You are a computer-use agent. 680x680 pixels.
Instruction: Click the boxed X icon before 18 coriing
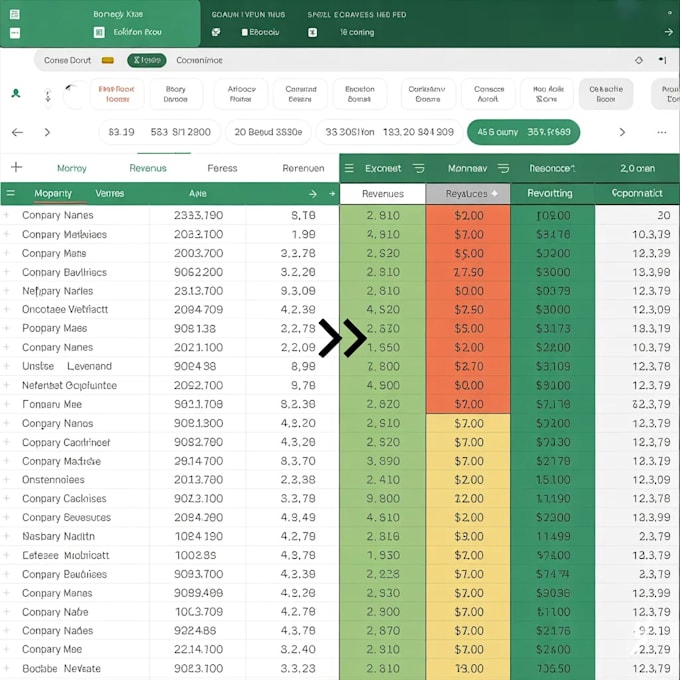pyautogui.click(x=312, y=33)
